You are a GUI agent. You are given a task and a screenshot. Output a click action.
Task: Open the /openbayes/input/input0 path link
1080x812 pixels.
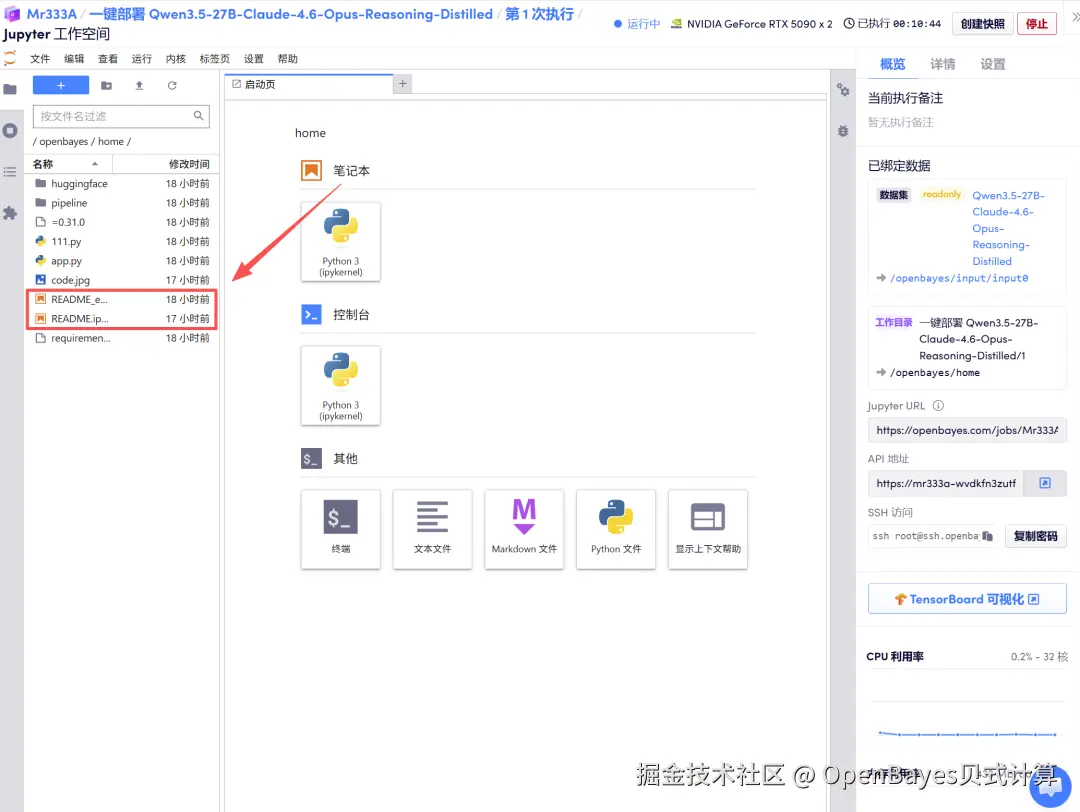[x=959, y=278]
